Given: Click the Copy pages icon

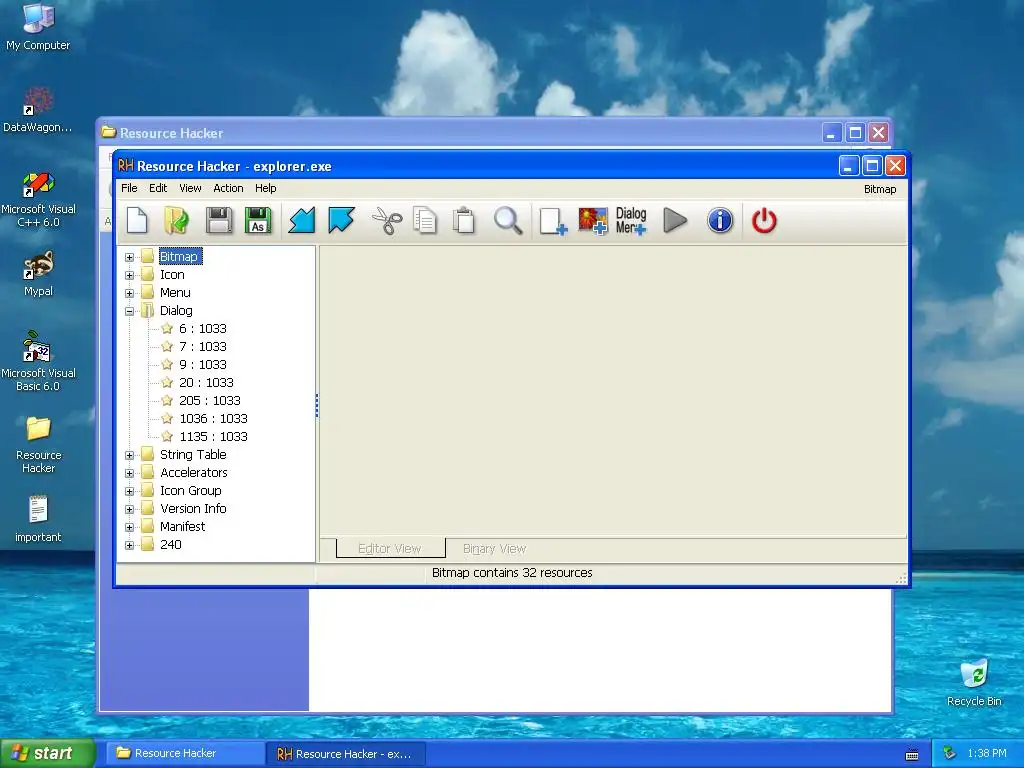Looking at the screenshot, I should pos(425,220).
